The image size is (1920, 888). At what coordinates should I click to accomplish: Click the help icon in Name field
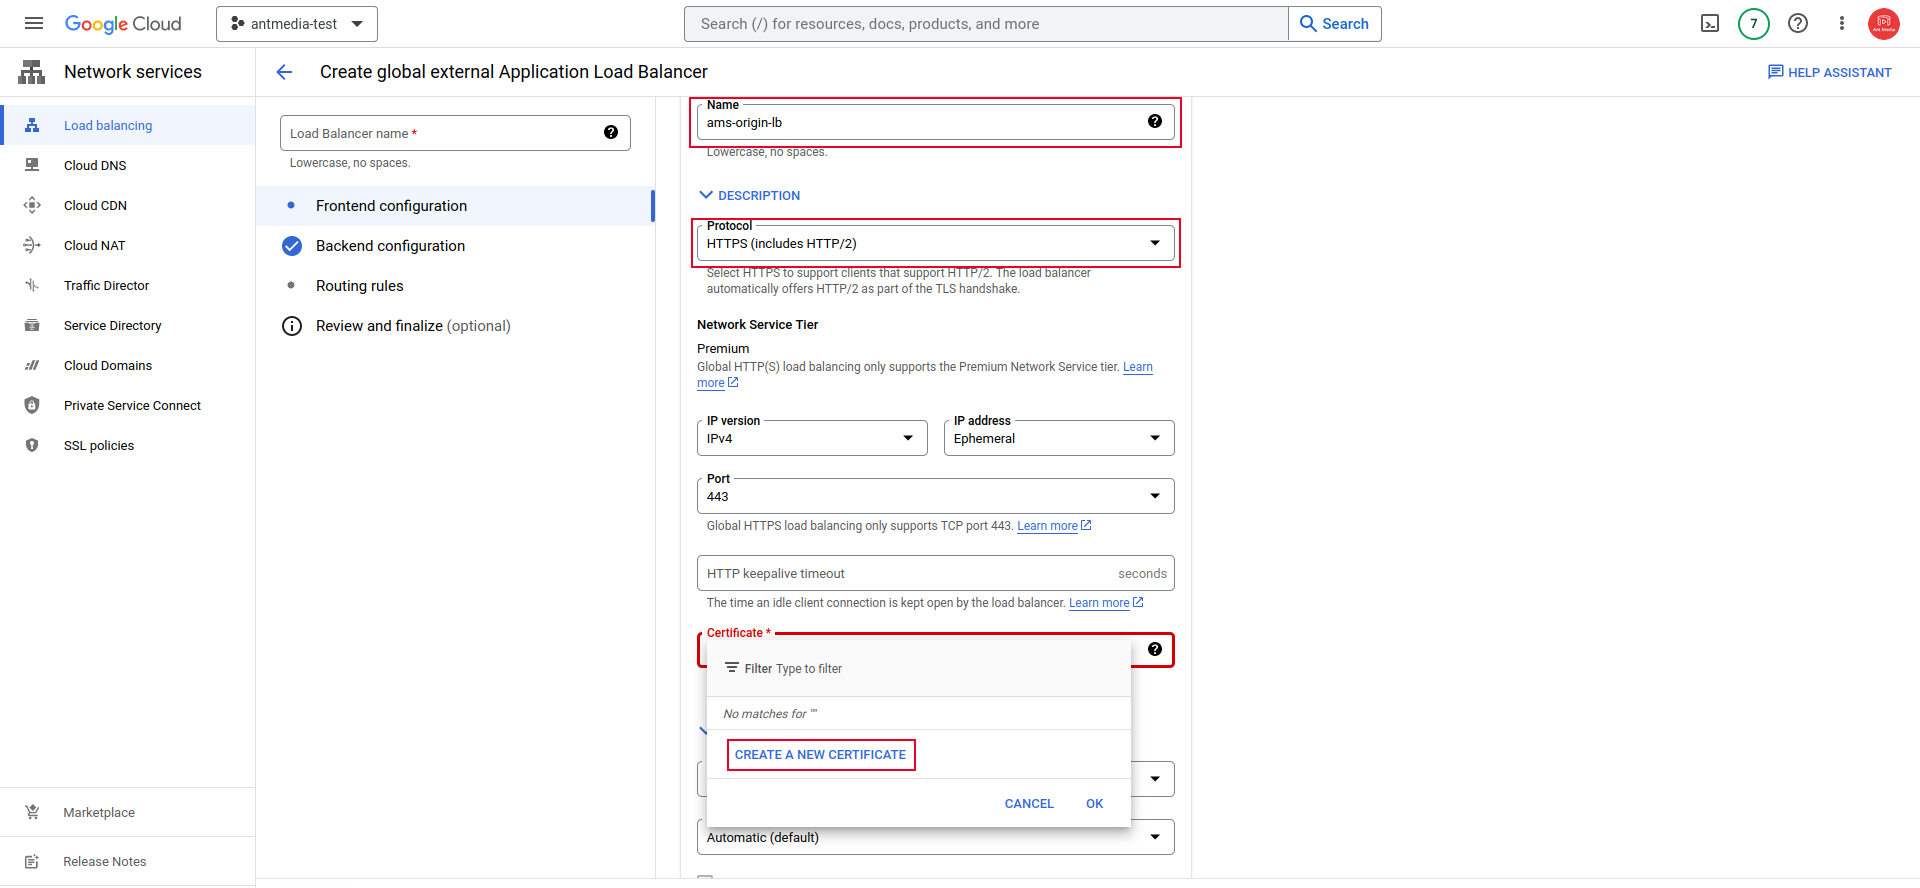coord(1154,121)
